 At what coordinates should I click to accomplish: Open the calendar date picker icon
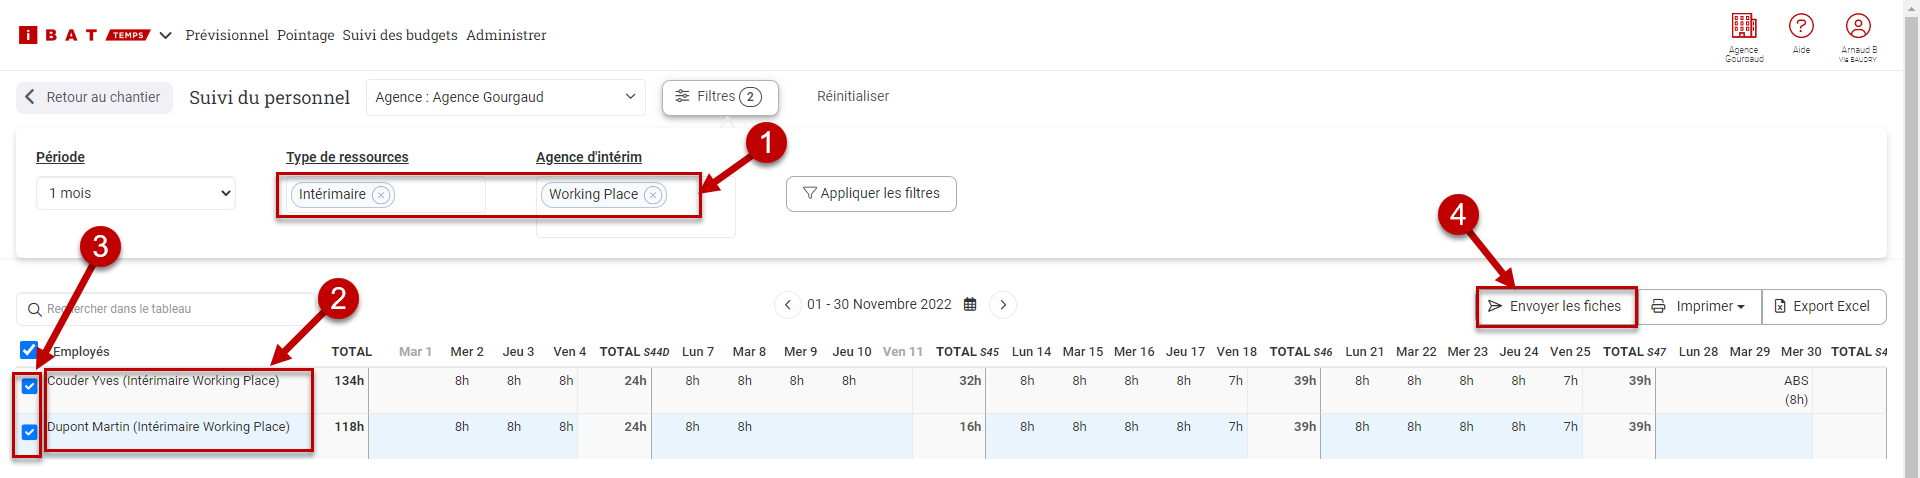click(970, 305)
